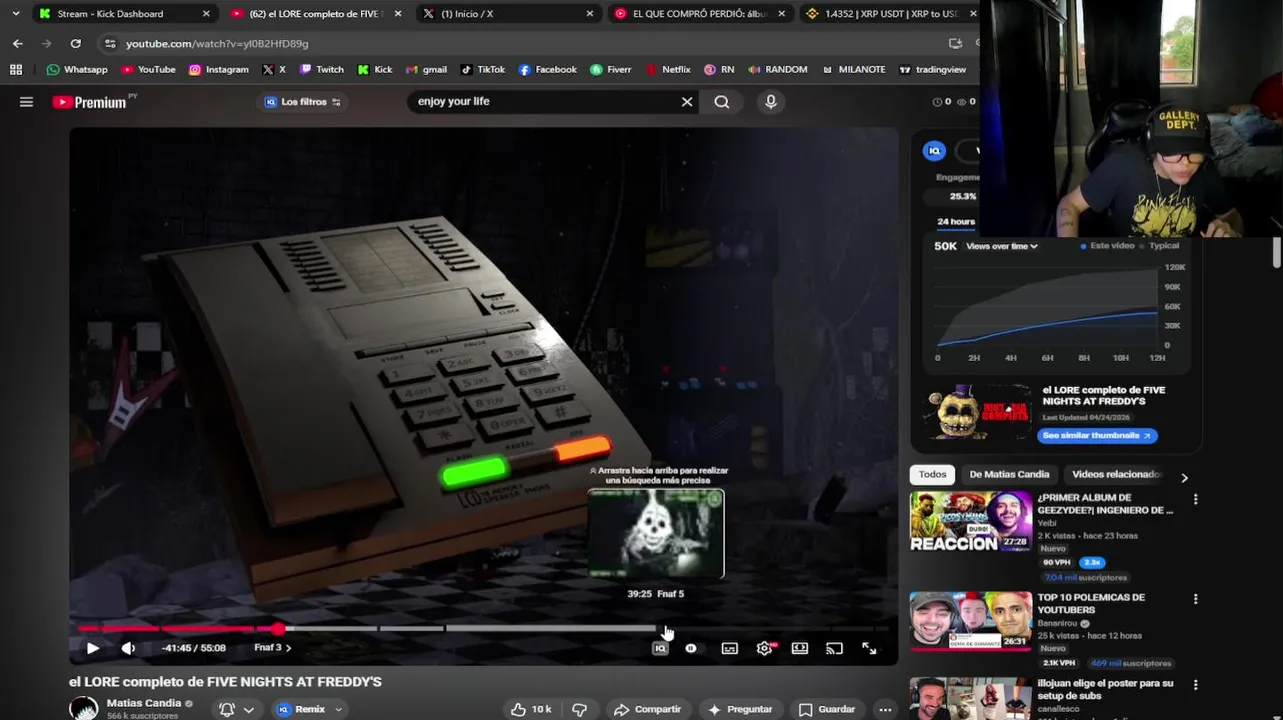Open the Los filtros vidIQ button

coord(303,102)
